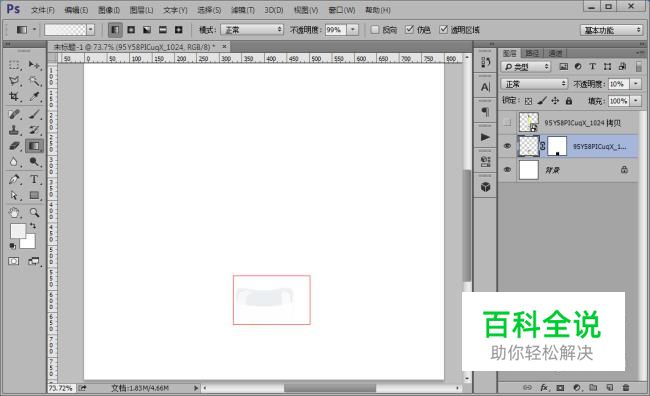
Task: Switch to the 通道 tab
Action: click(555, 53)
